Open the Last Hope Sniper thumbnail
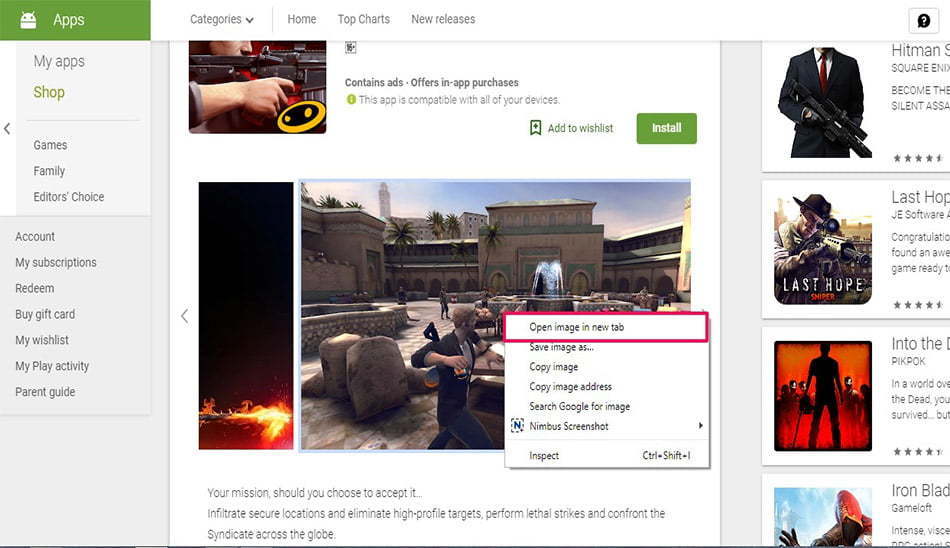Viewport: 950px width, 548px height. coord(823,249)
